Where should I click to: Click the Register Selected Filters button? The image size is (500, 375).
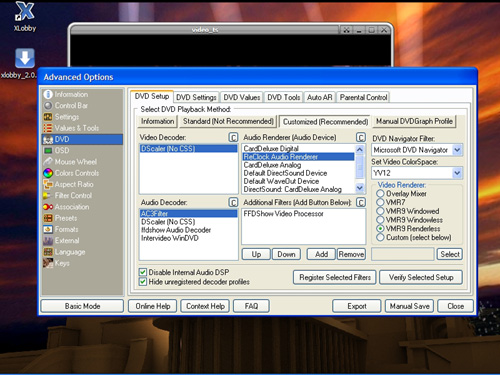click(x=335, y=277)
